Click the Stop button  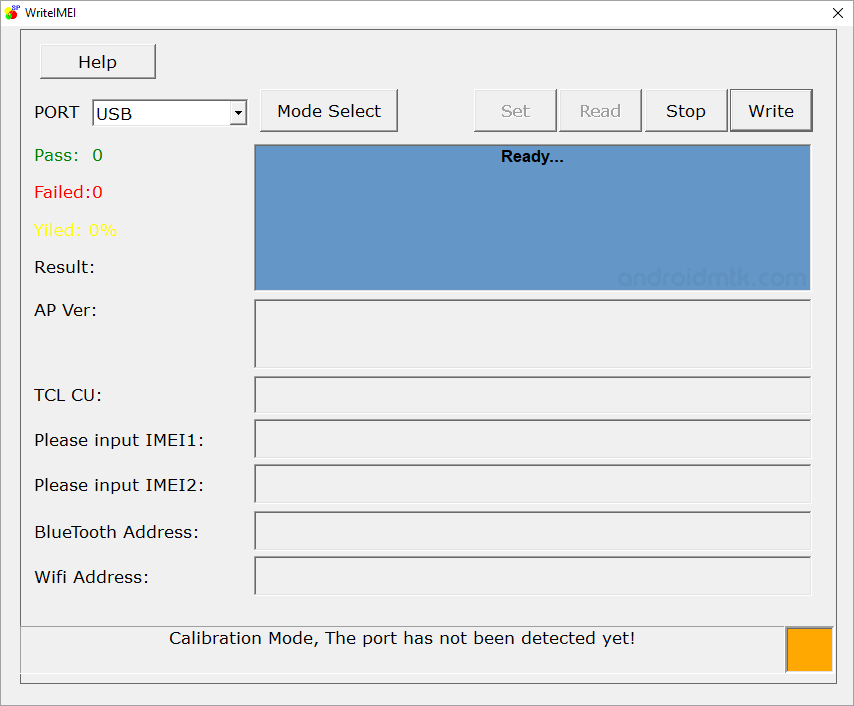click(686, 111)
